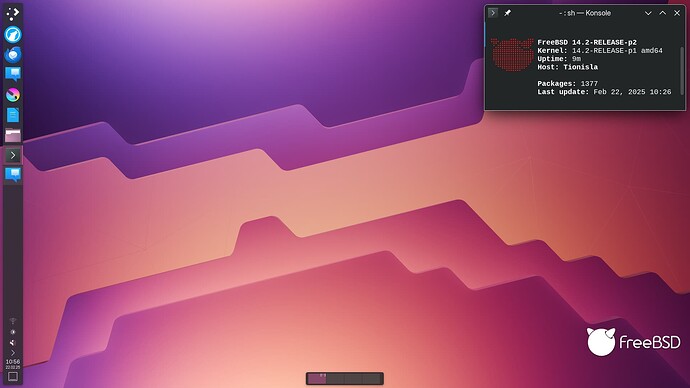
Task: Click the Show Desktop button
Action: [13, 377]
